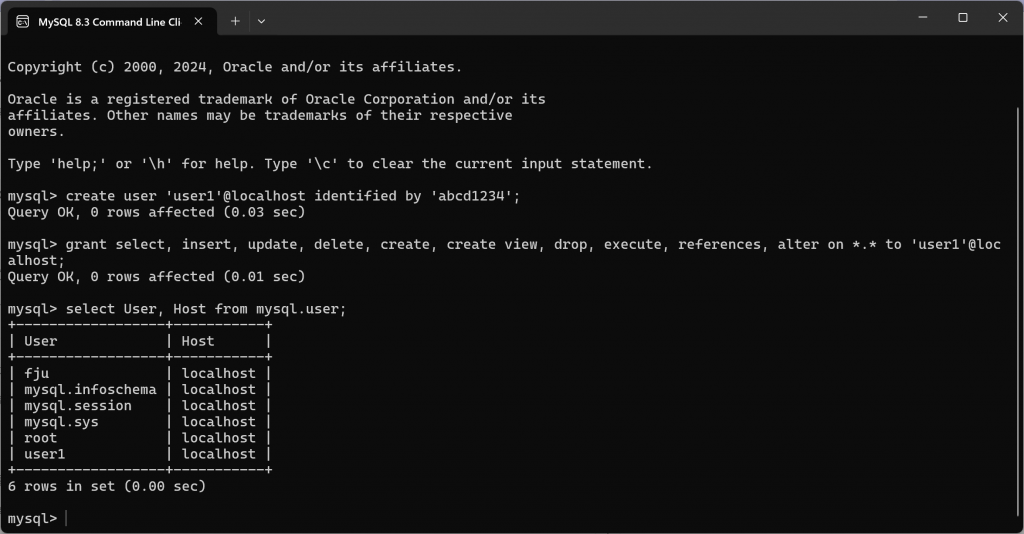Close the MySQL 8.3 Command Line tab
The height and width of the screenshot is (534, 1024).
(x=199, y=22)
